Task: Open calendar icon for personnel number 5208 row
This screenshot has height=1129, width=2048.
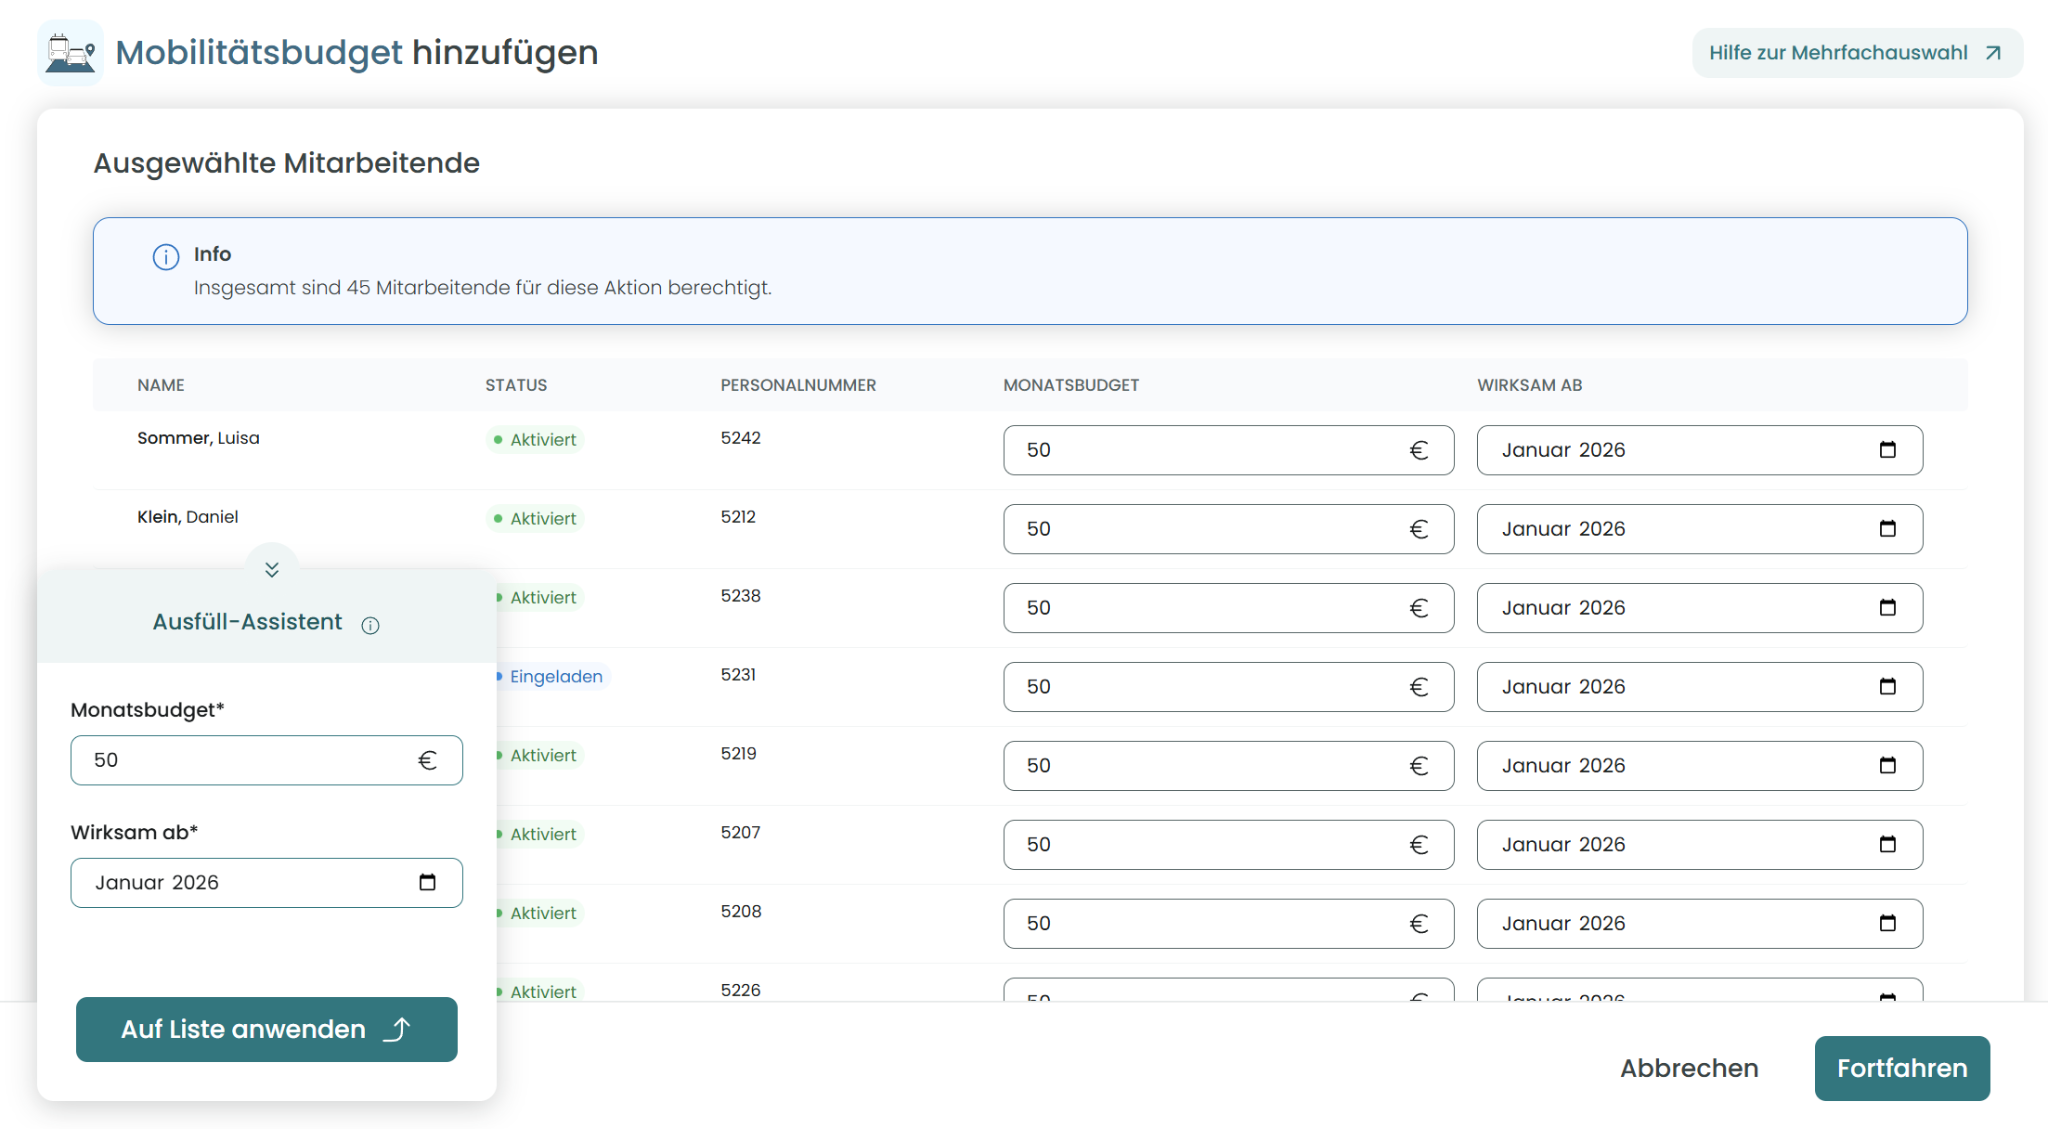Action: 1887,924
